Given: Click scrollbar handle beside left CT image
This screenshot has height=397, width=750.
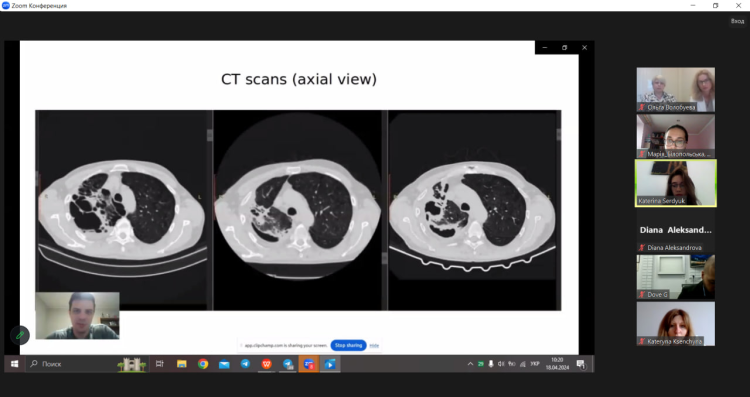Looking at the screenshot, I should 210,135.
